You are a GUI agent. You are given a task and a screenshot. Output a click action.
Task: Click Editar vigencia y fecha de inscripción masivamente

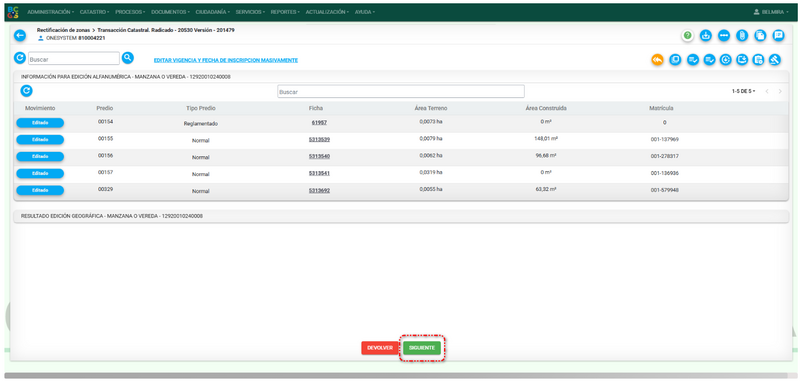pyautogui.click(x=226, y=60)
